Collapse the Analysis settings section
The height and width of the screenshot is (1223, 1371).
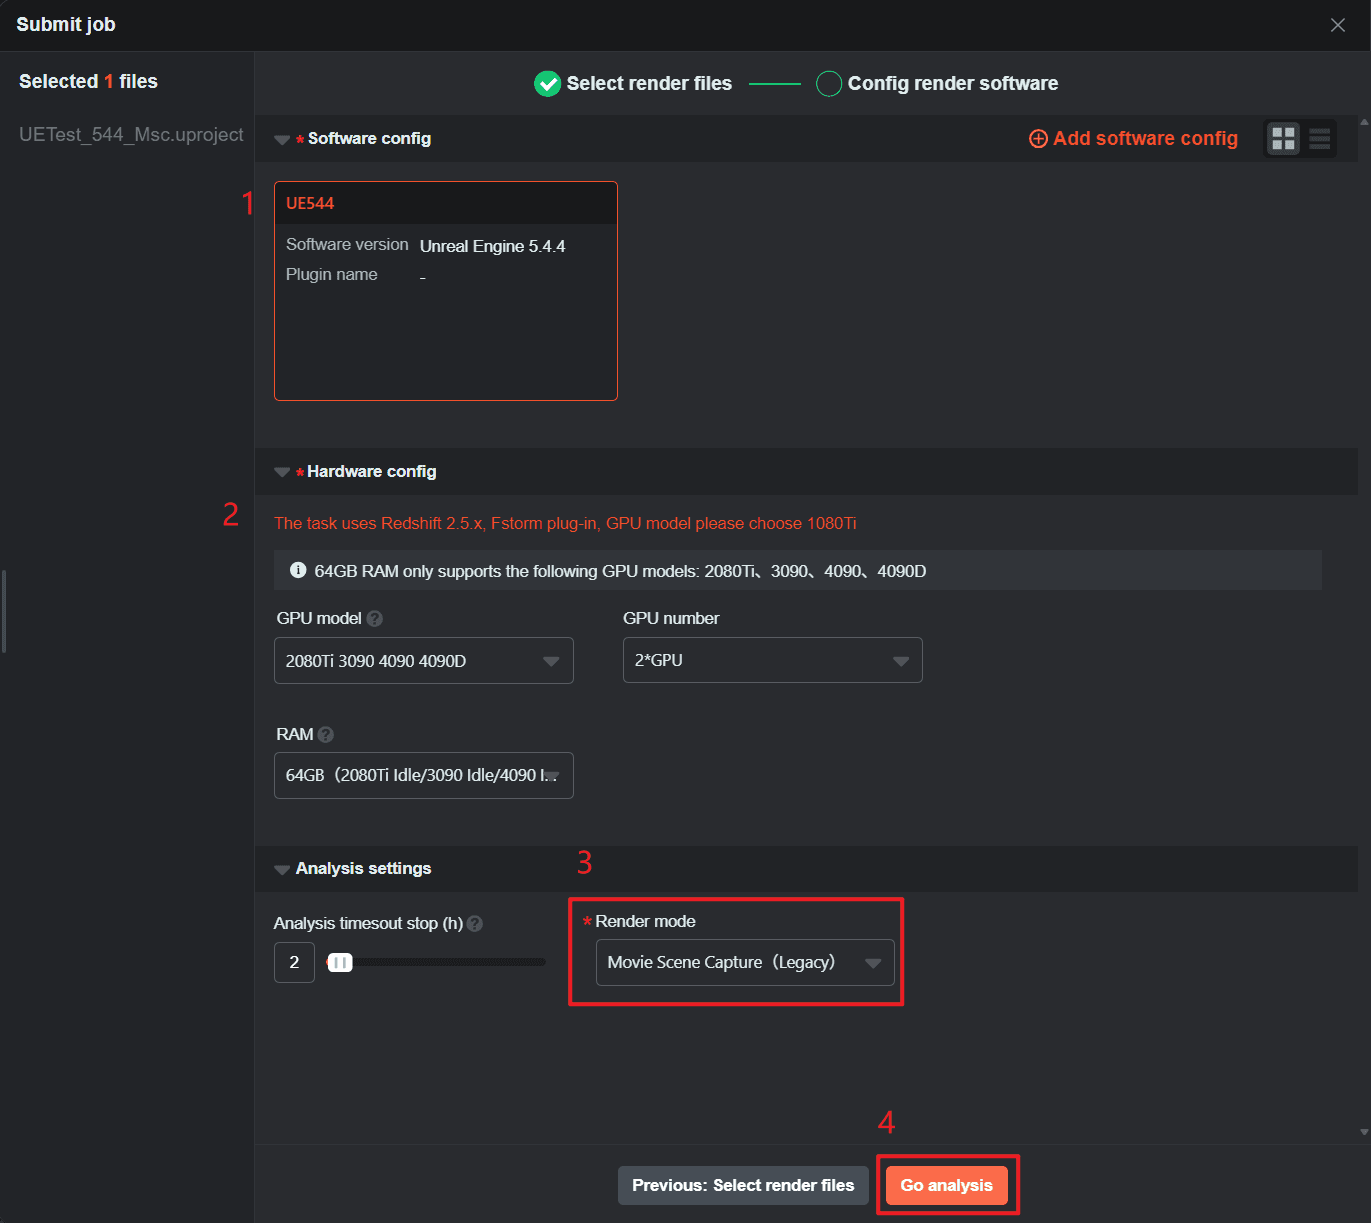pos(282,870)
